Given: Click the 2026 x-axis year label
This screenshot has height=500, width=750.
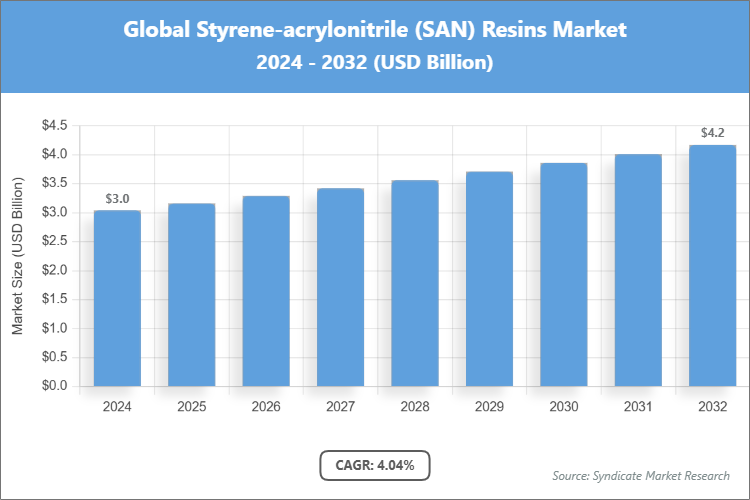Looking at the screenshot, I should point(266,407).
